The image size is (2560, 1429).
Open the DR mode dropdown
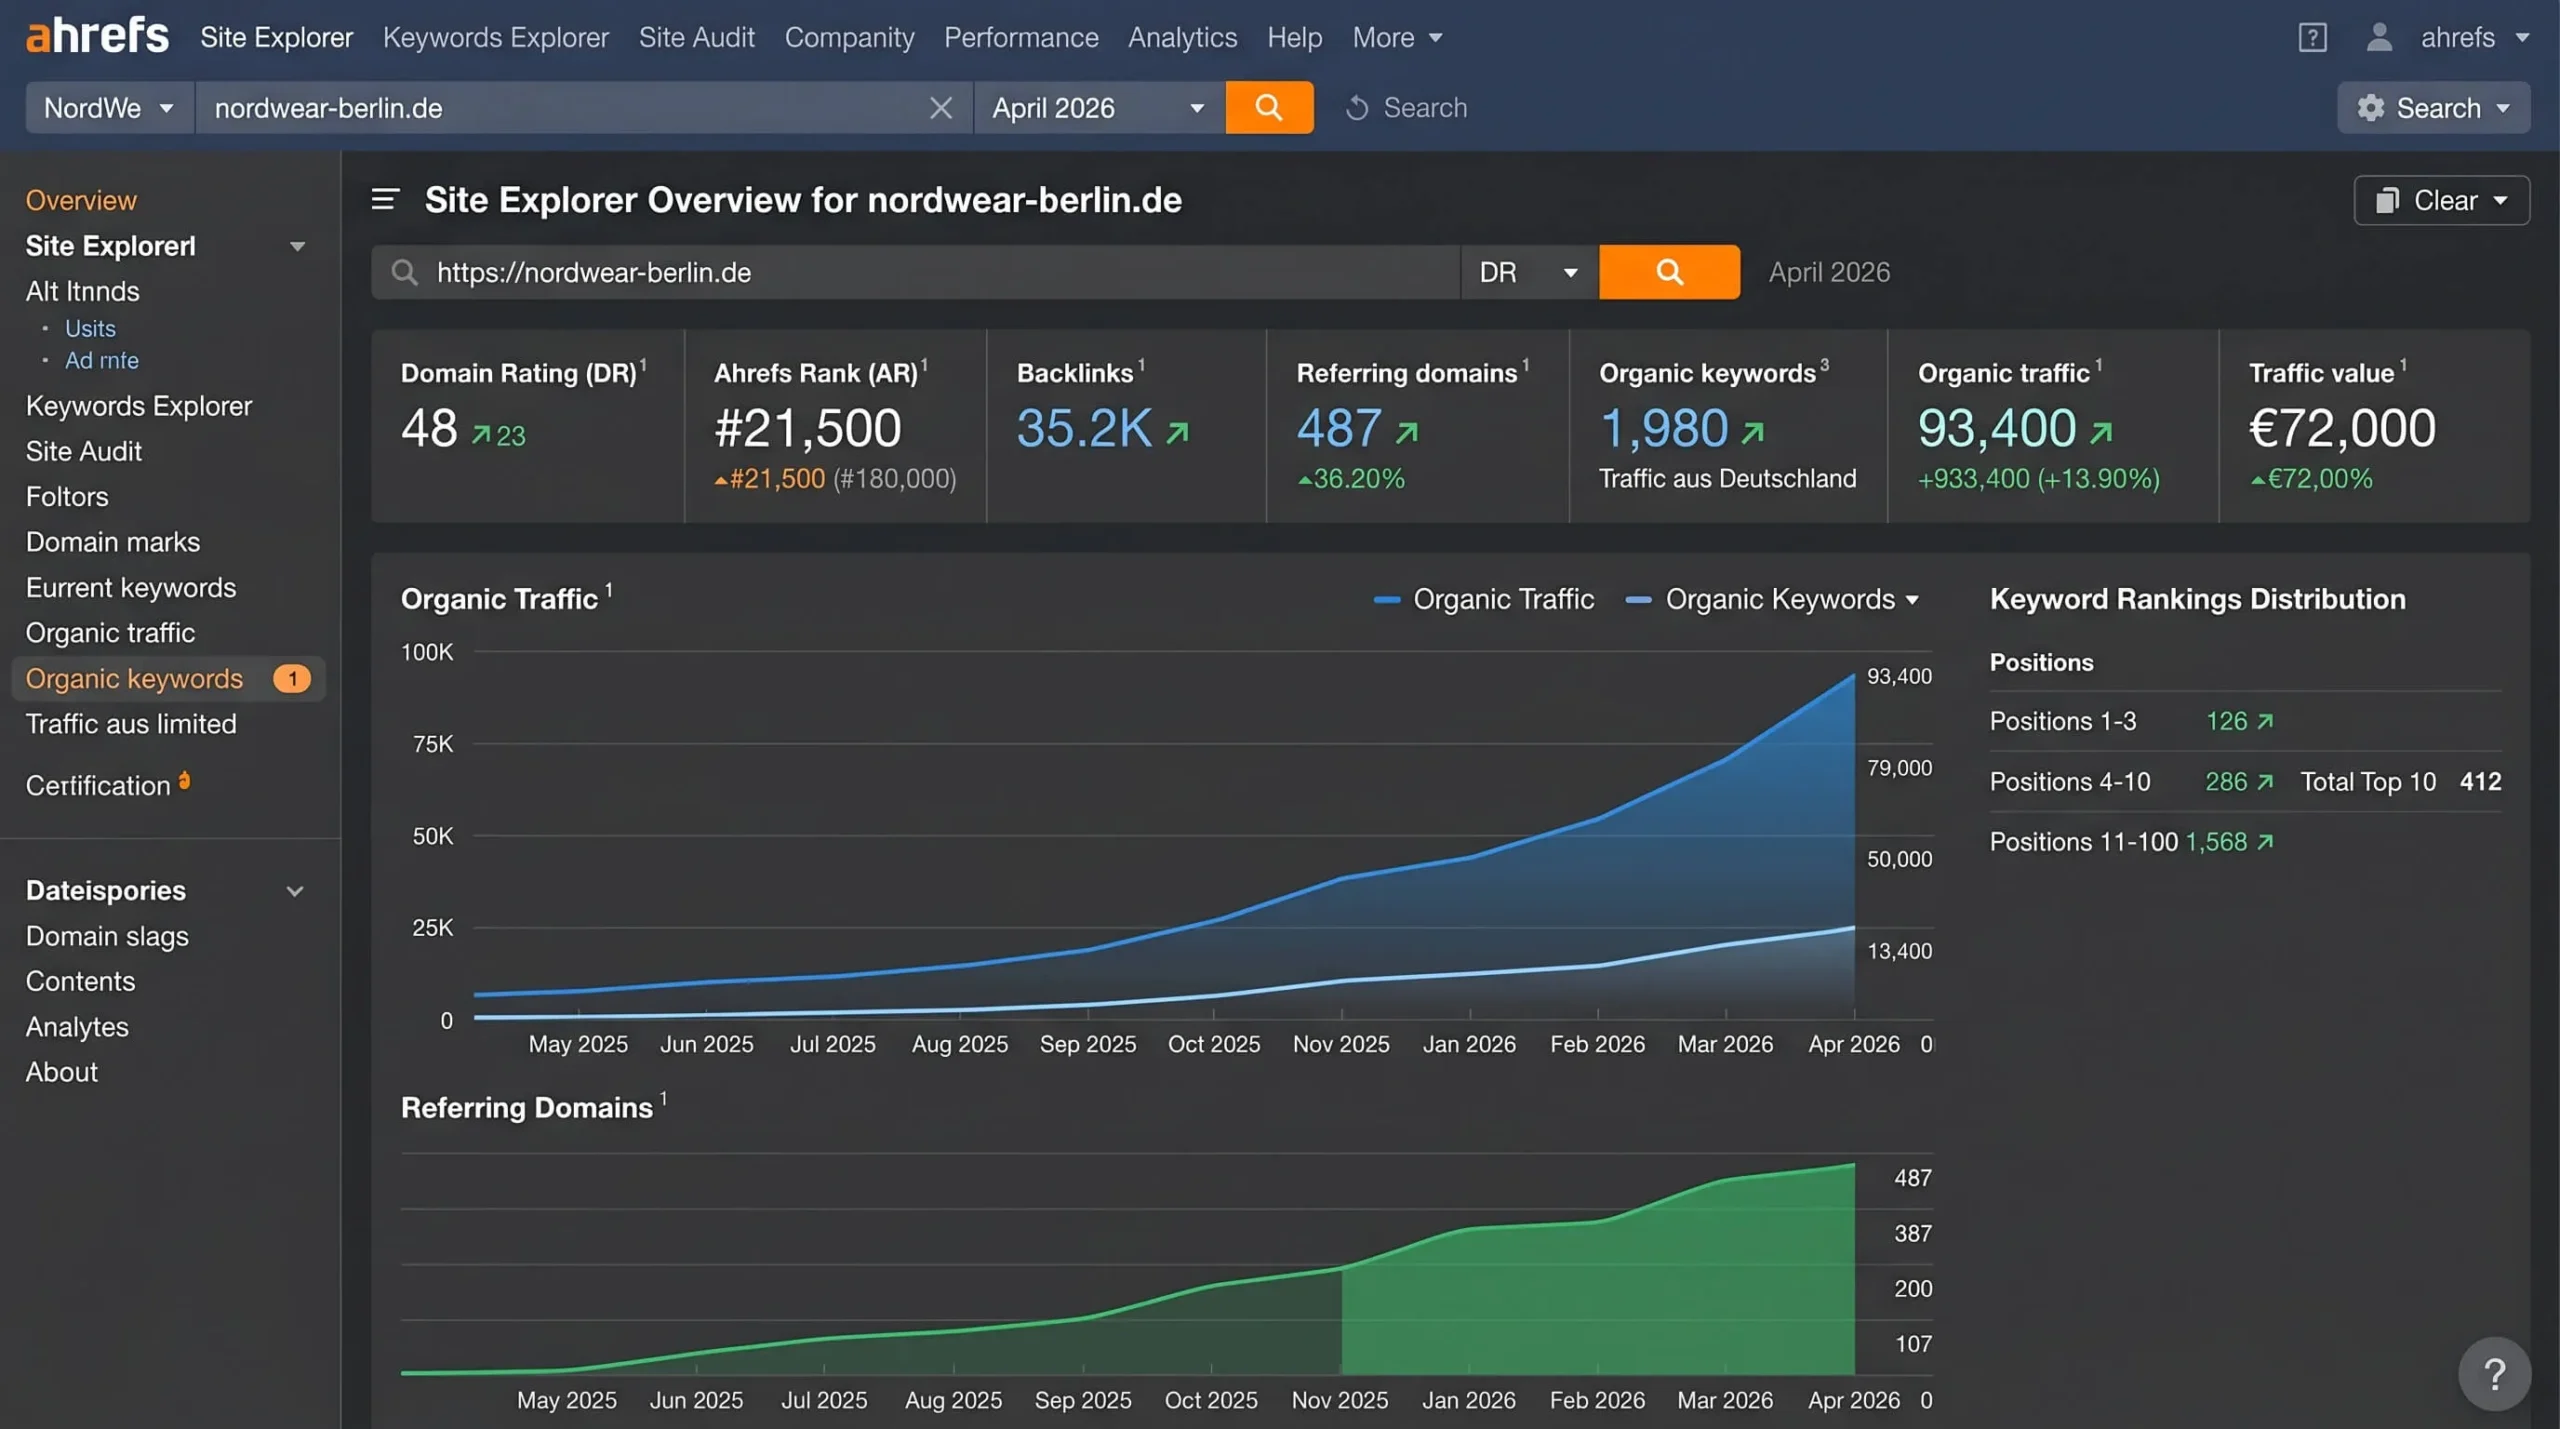click(x=1529, y=272)
